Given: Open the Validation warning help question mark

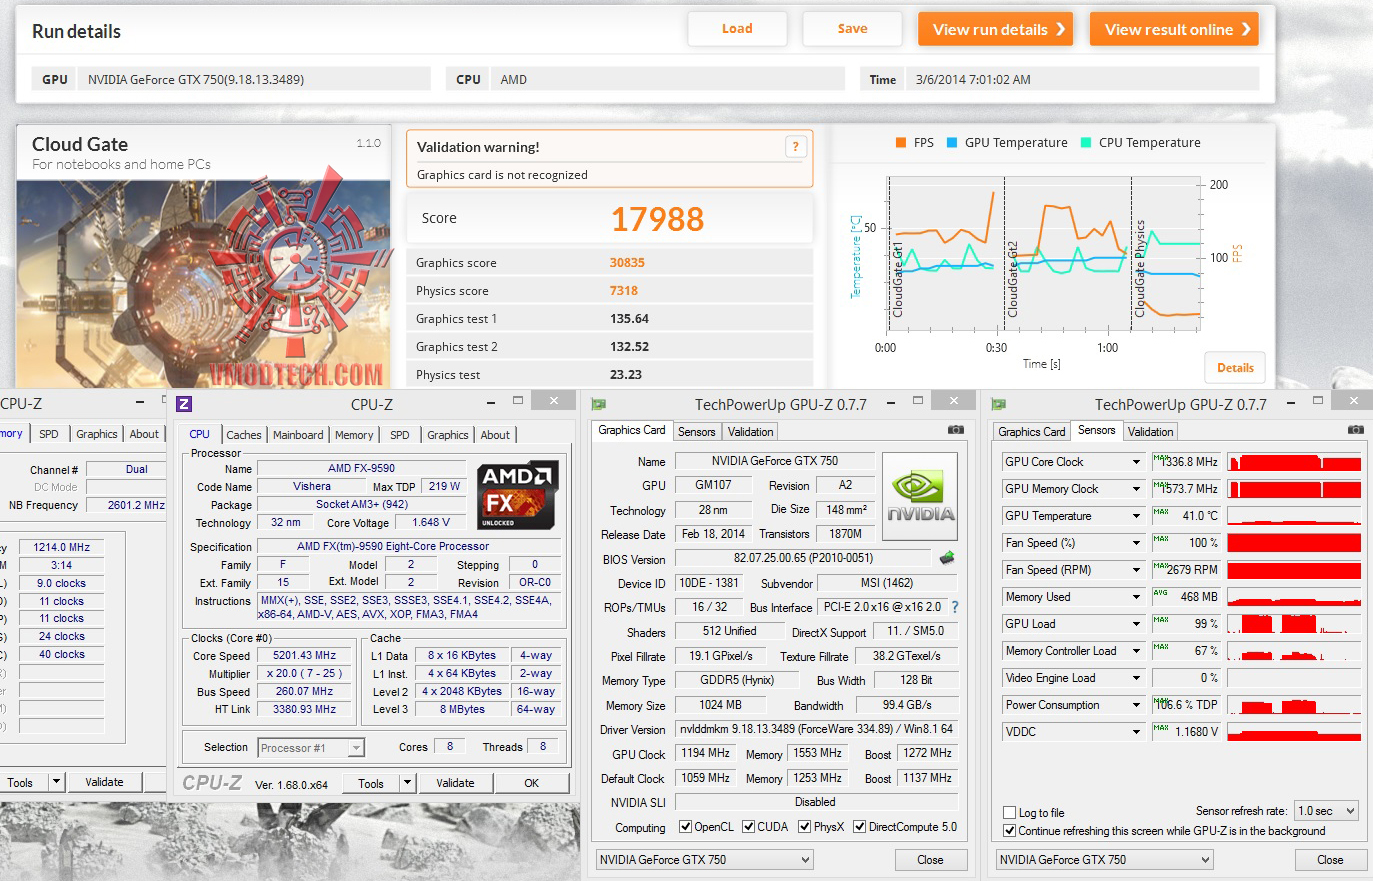Looking at the screenshot, I should [796, 147].
